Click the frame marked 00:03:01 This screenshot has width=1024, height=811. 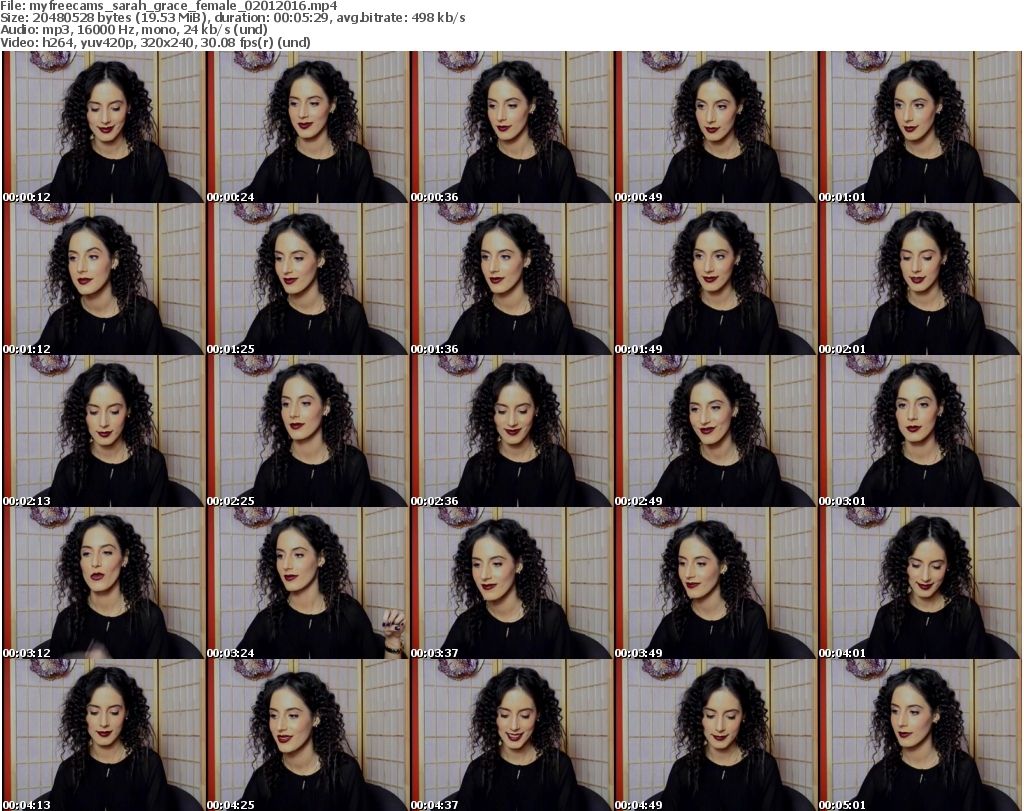919,432
